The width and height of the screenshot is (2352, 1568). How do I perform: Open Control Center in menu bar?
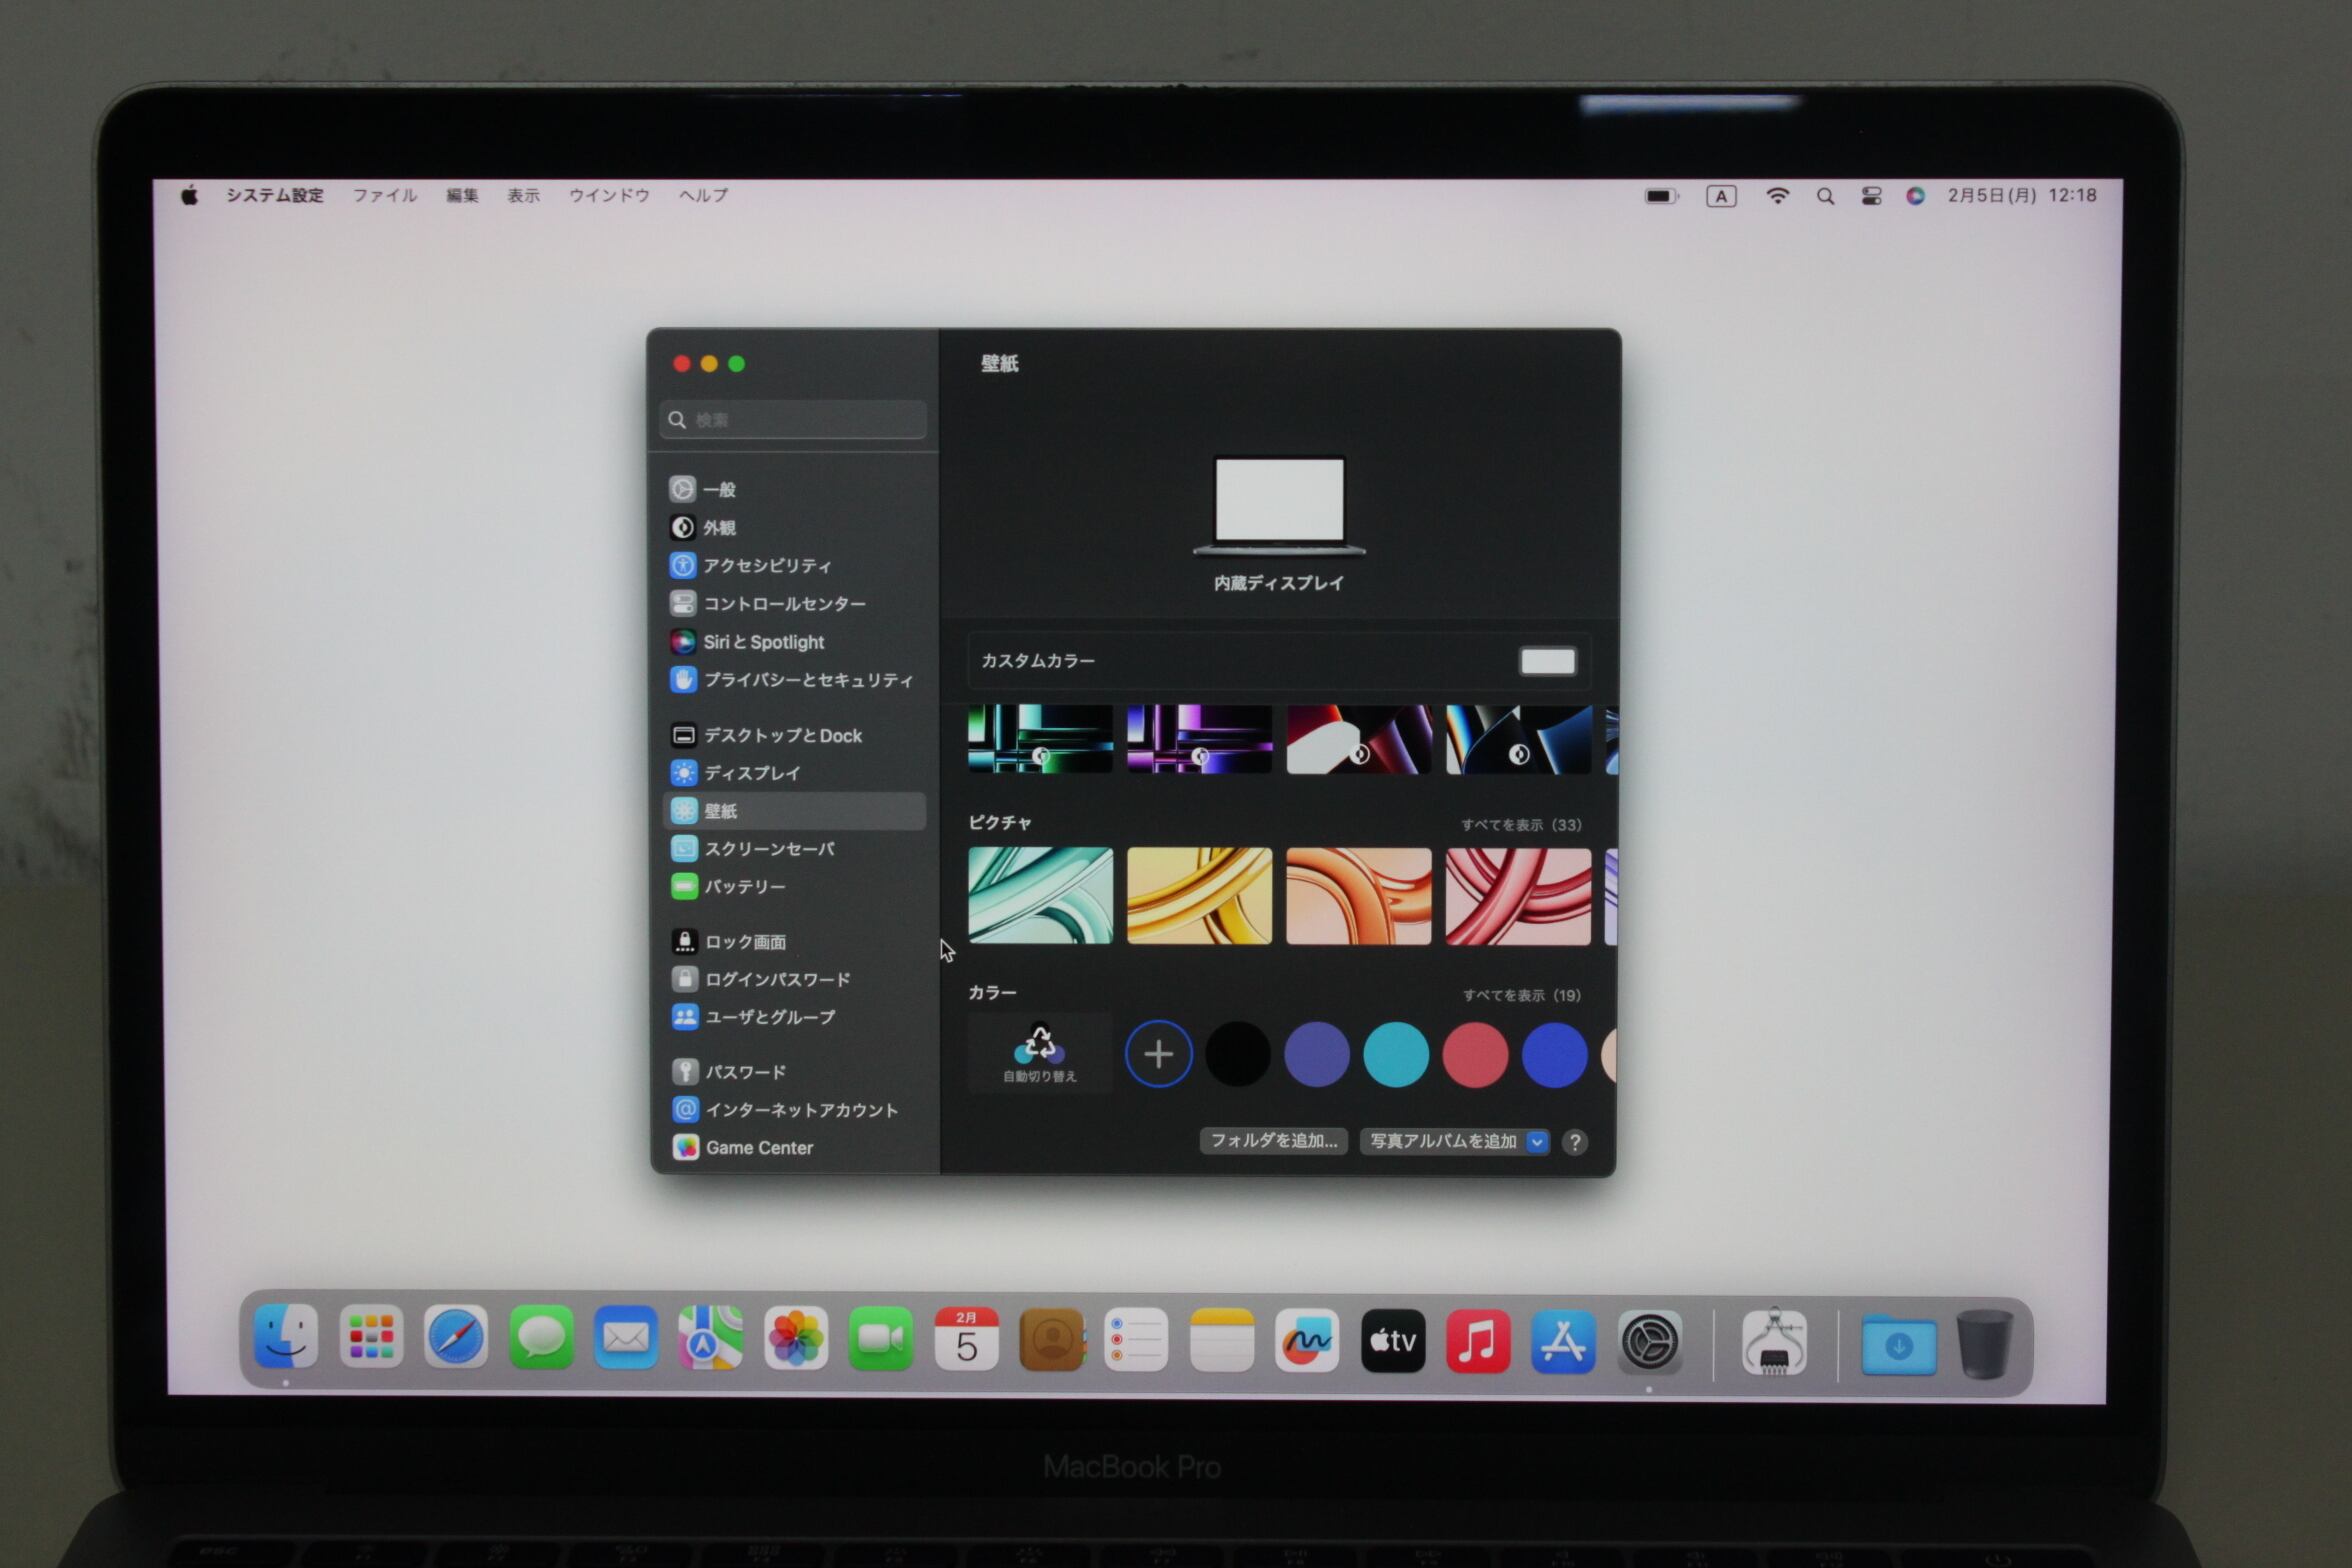tap(1871, 196)
